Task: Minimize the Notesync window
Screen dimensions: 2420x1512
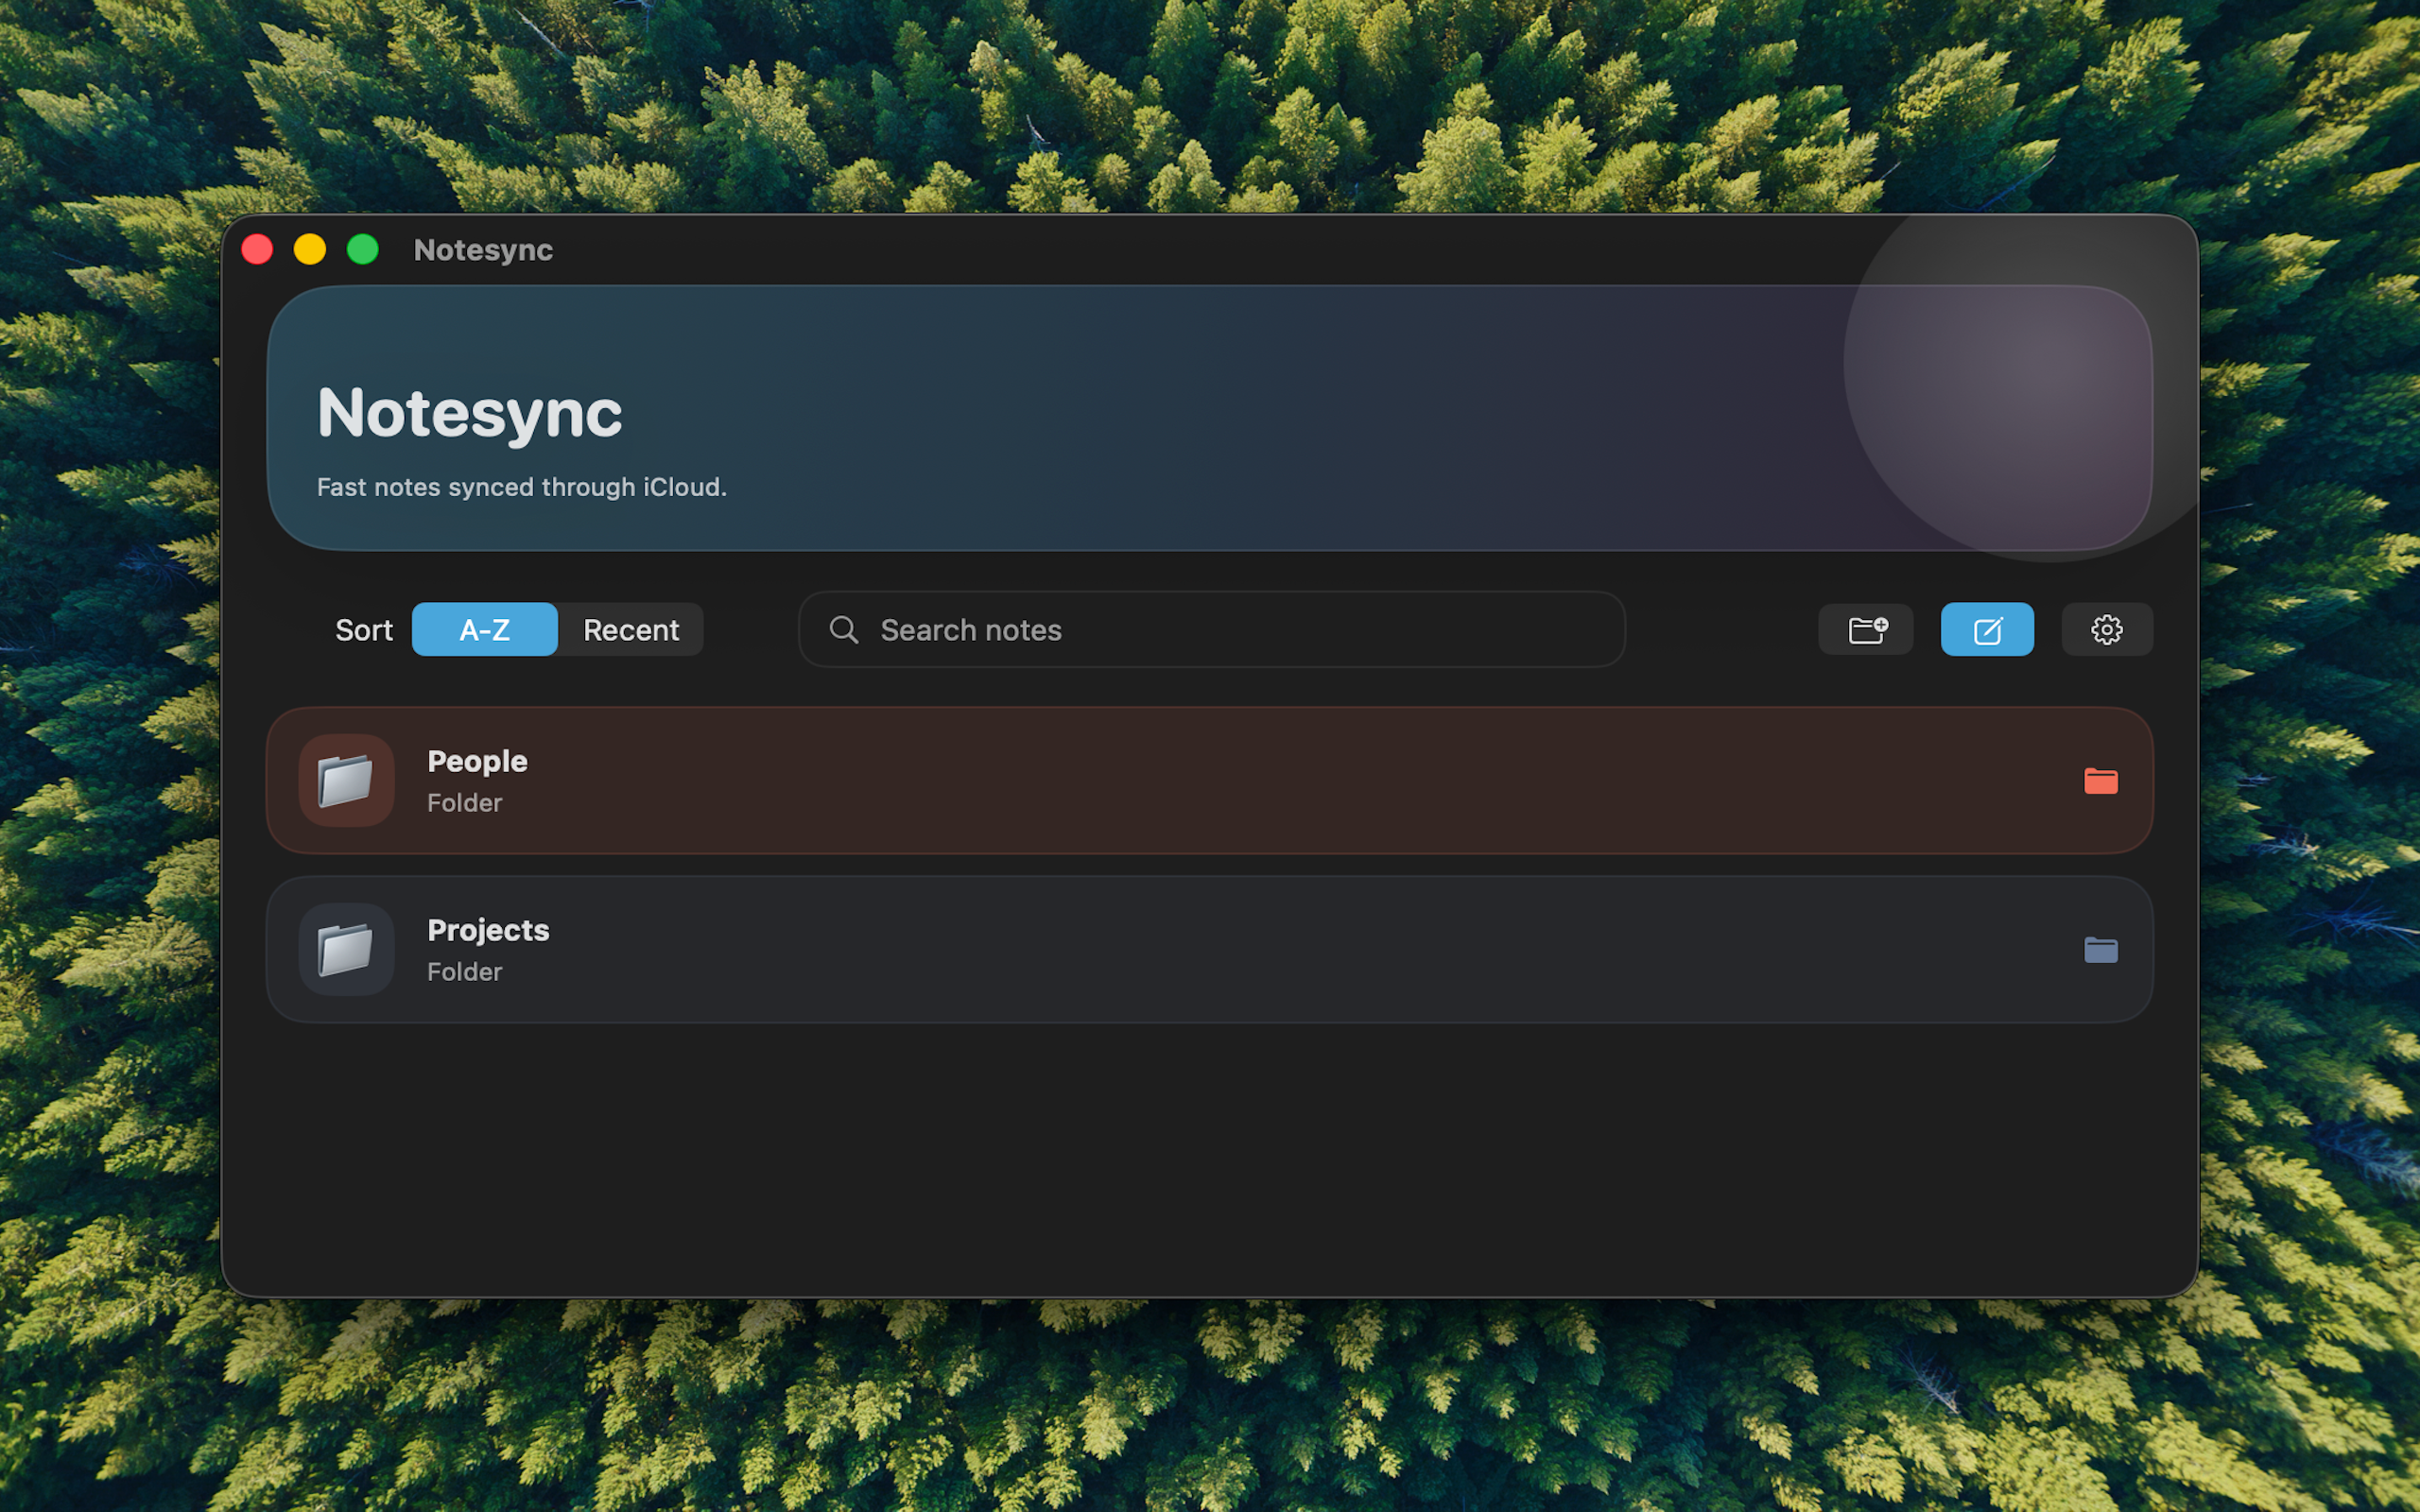Action: [310, 249]
